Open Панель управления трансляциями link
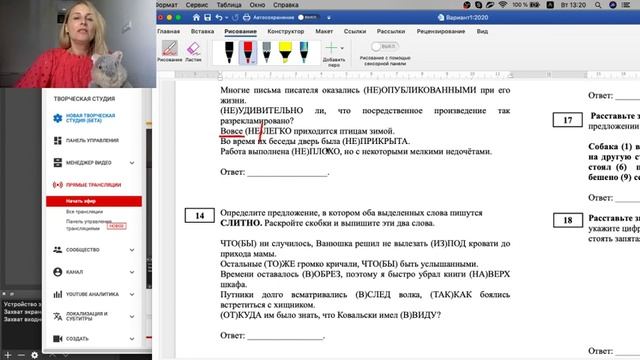The height and width of the screenshot is (360, 640). click(x=89, y=225)
